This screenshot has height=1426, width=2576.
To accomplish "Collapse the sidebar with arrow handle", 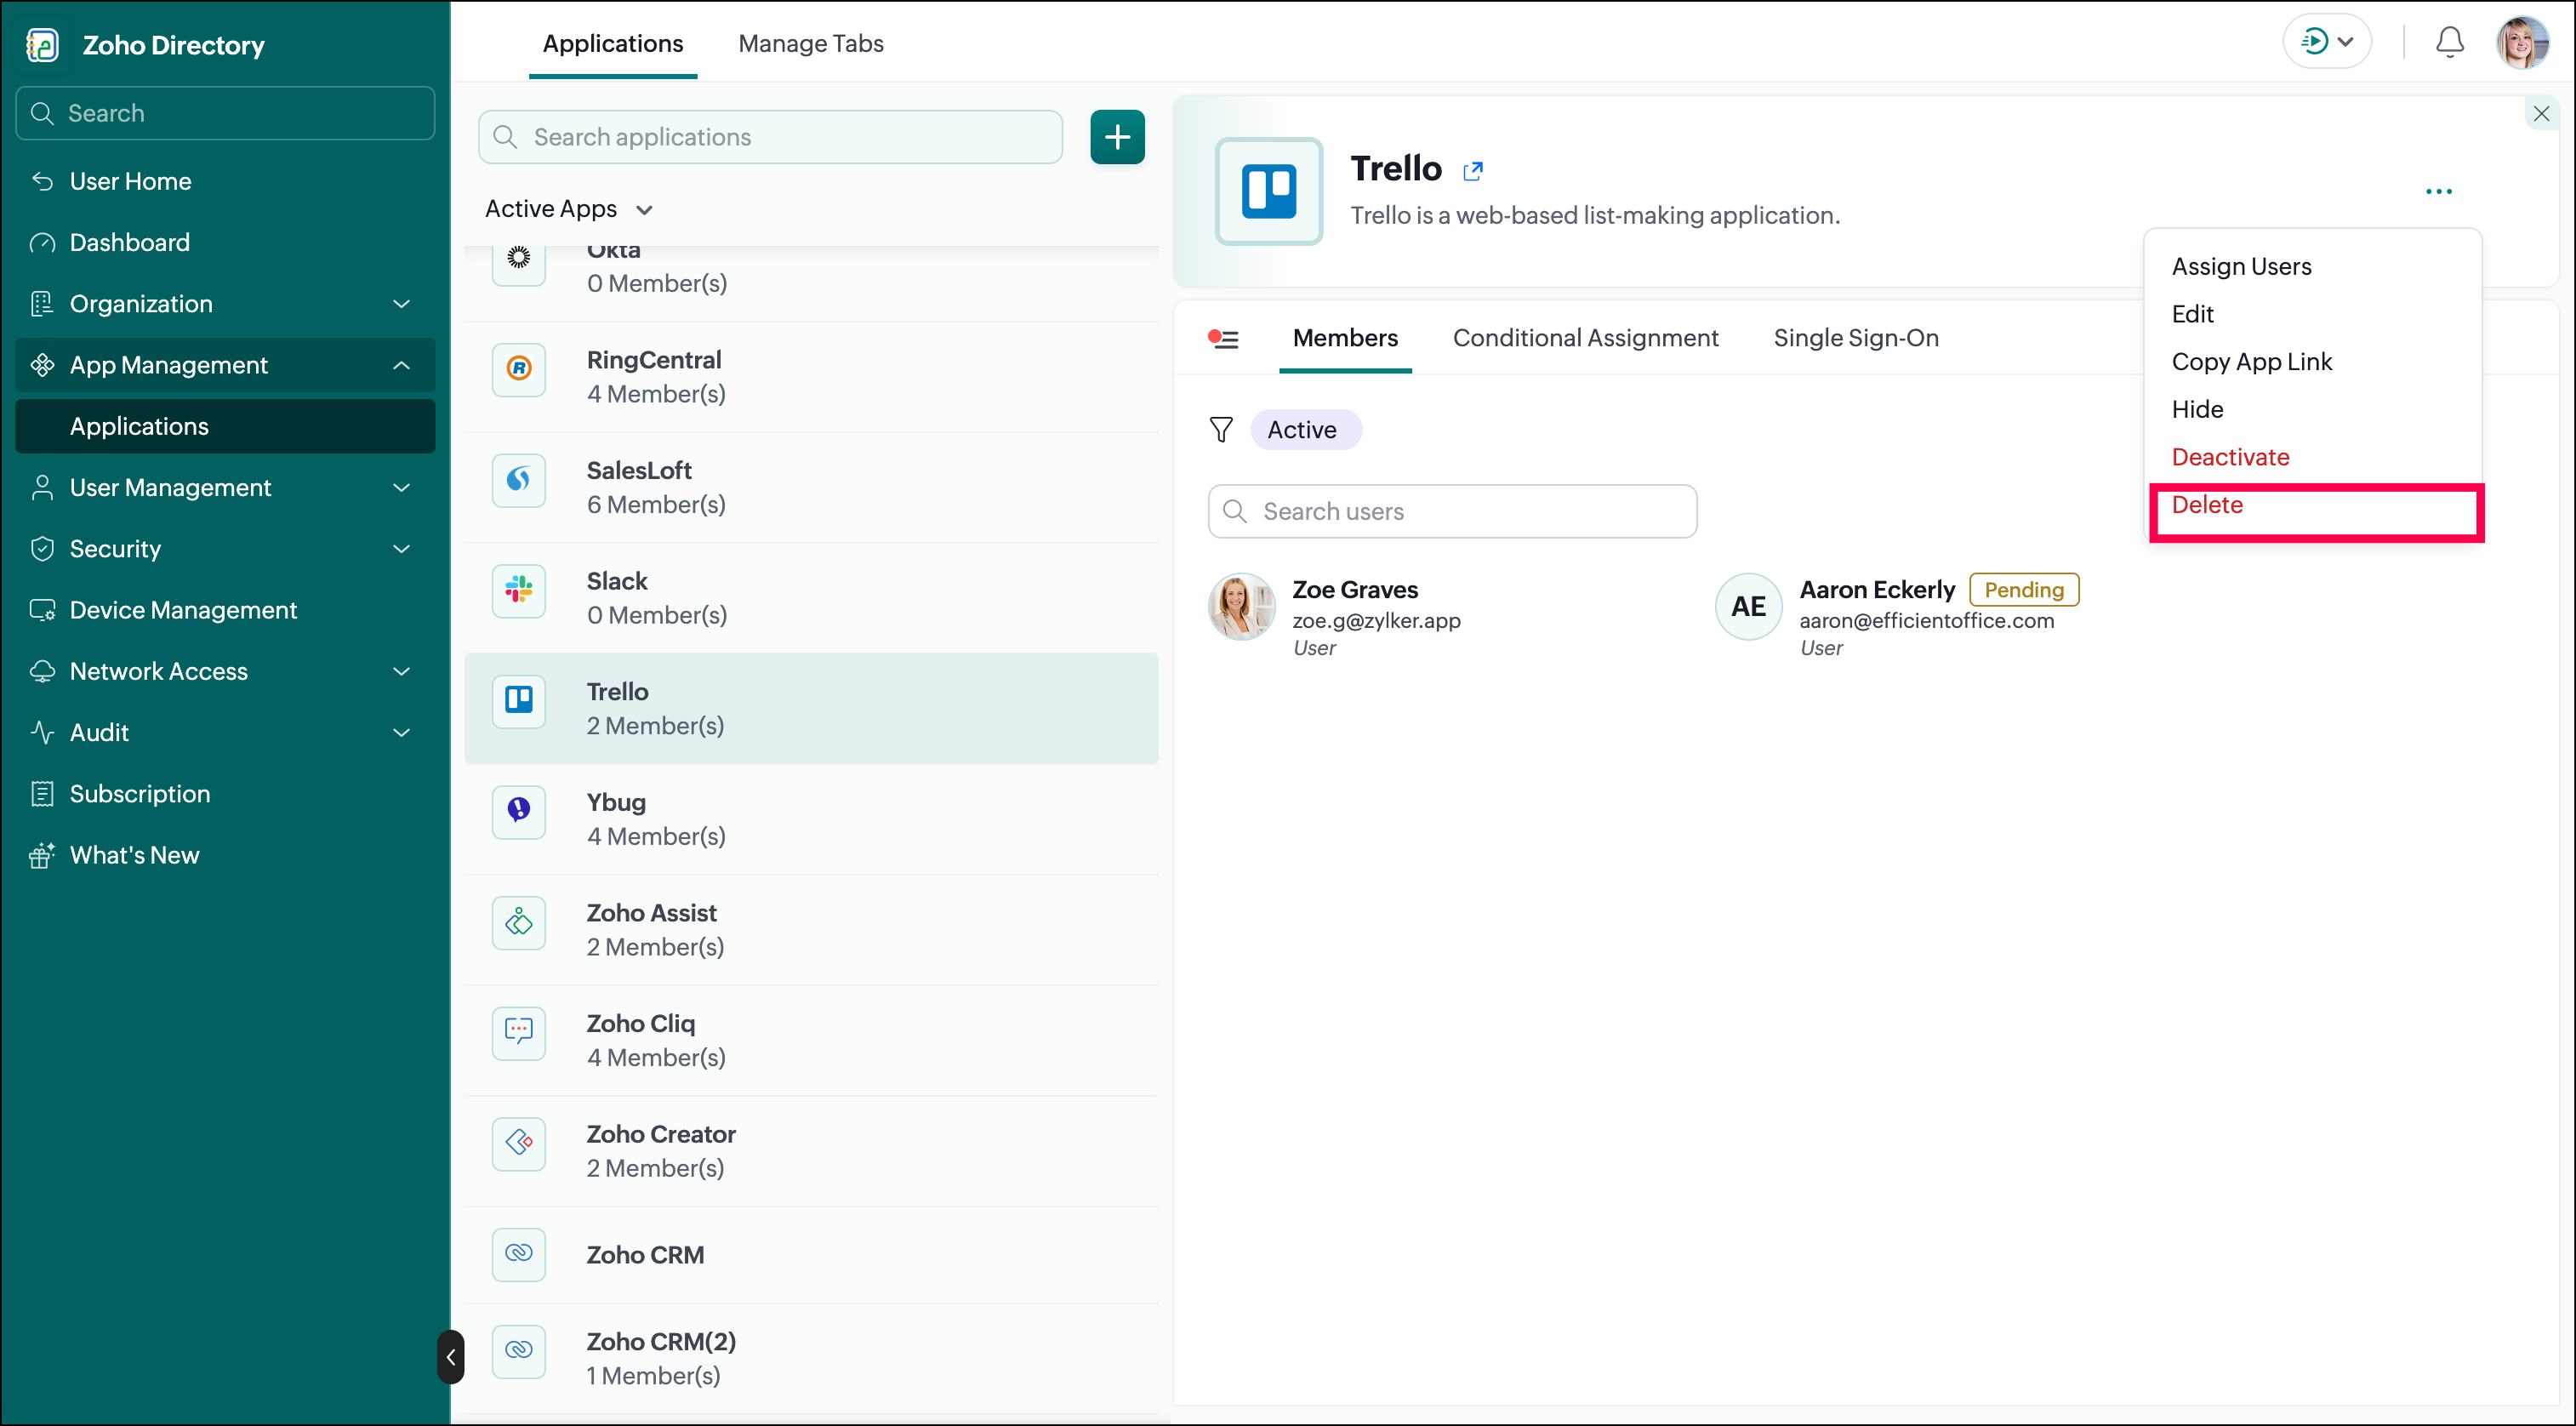I will [451, 1357].
